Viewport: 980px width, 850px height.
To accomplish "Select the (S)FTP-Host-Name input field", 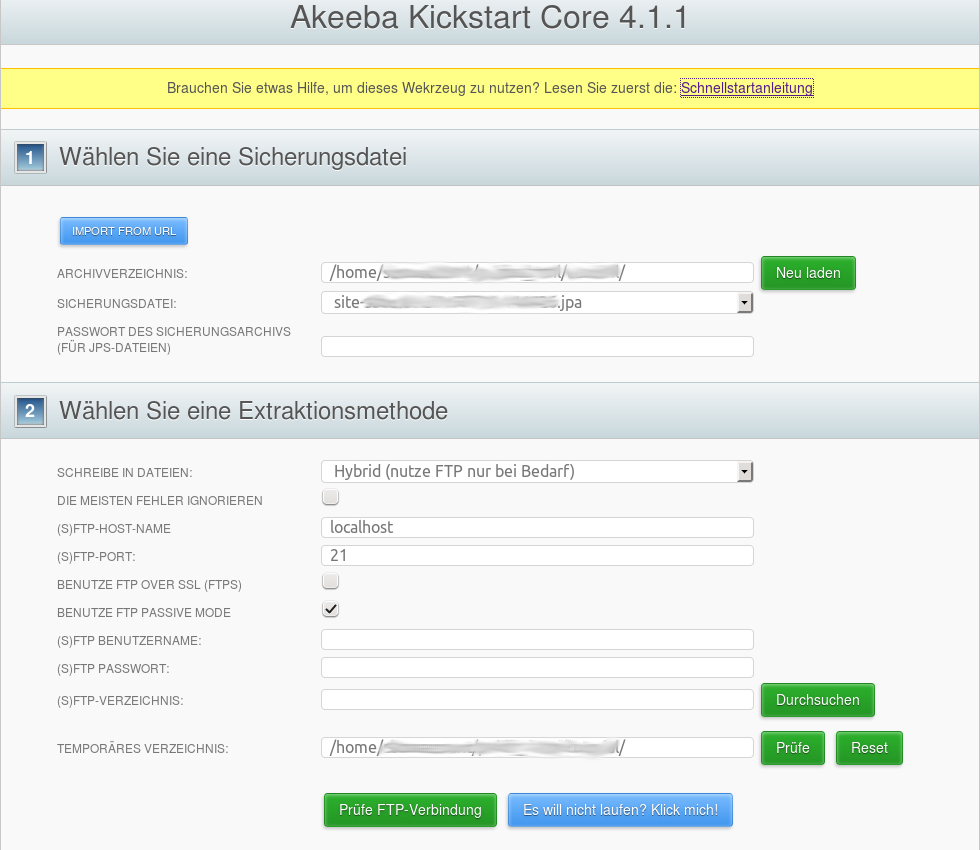I will tap(537, 528).
